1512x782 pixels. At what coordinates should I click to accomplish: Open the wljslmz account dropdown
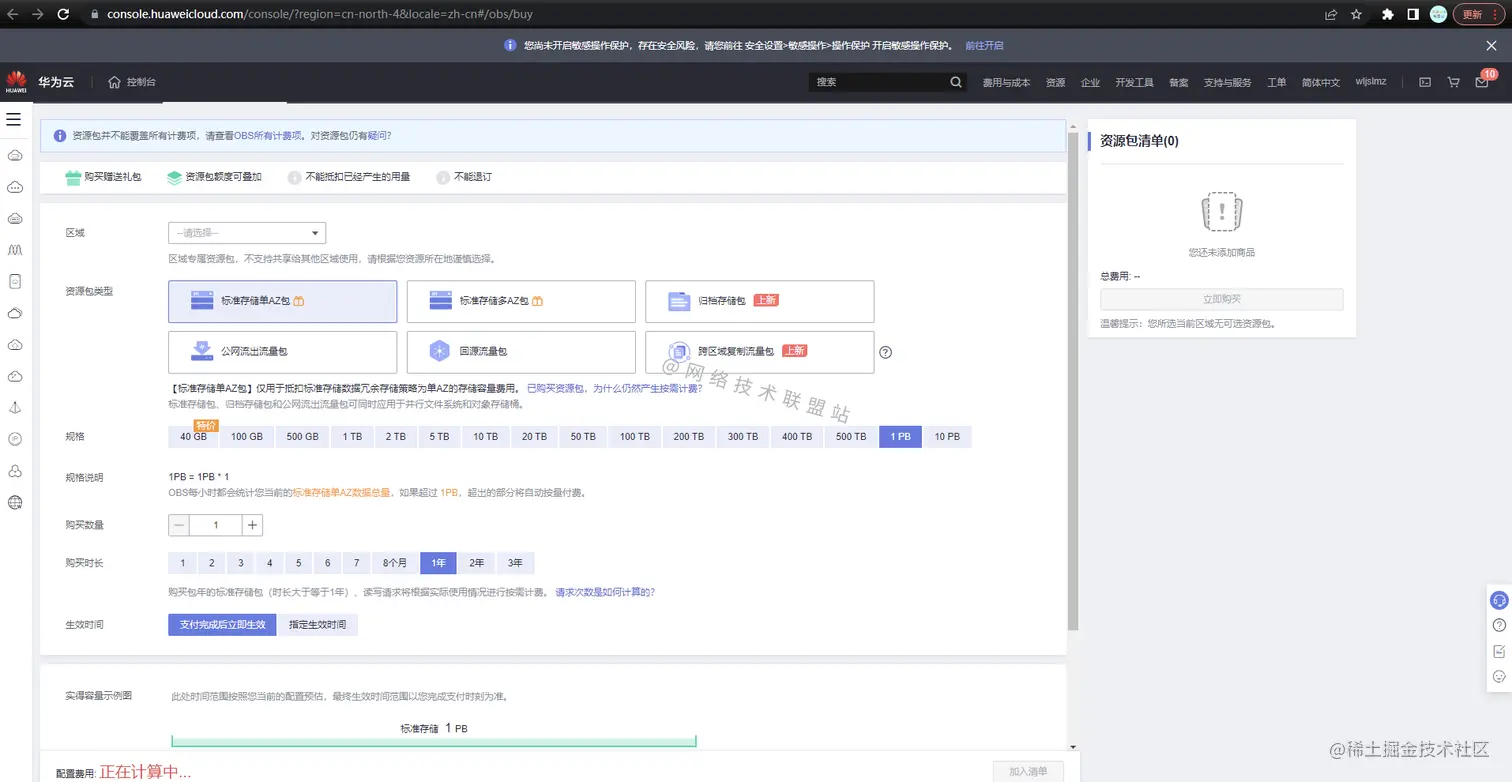click(x=1371, y=82)
